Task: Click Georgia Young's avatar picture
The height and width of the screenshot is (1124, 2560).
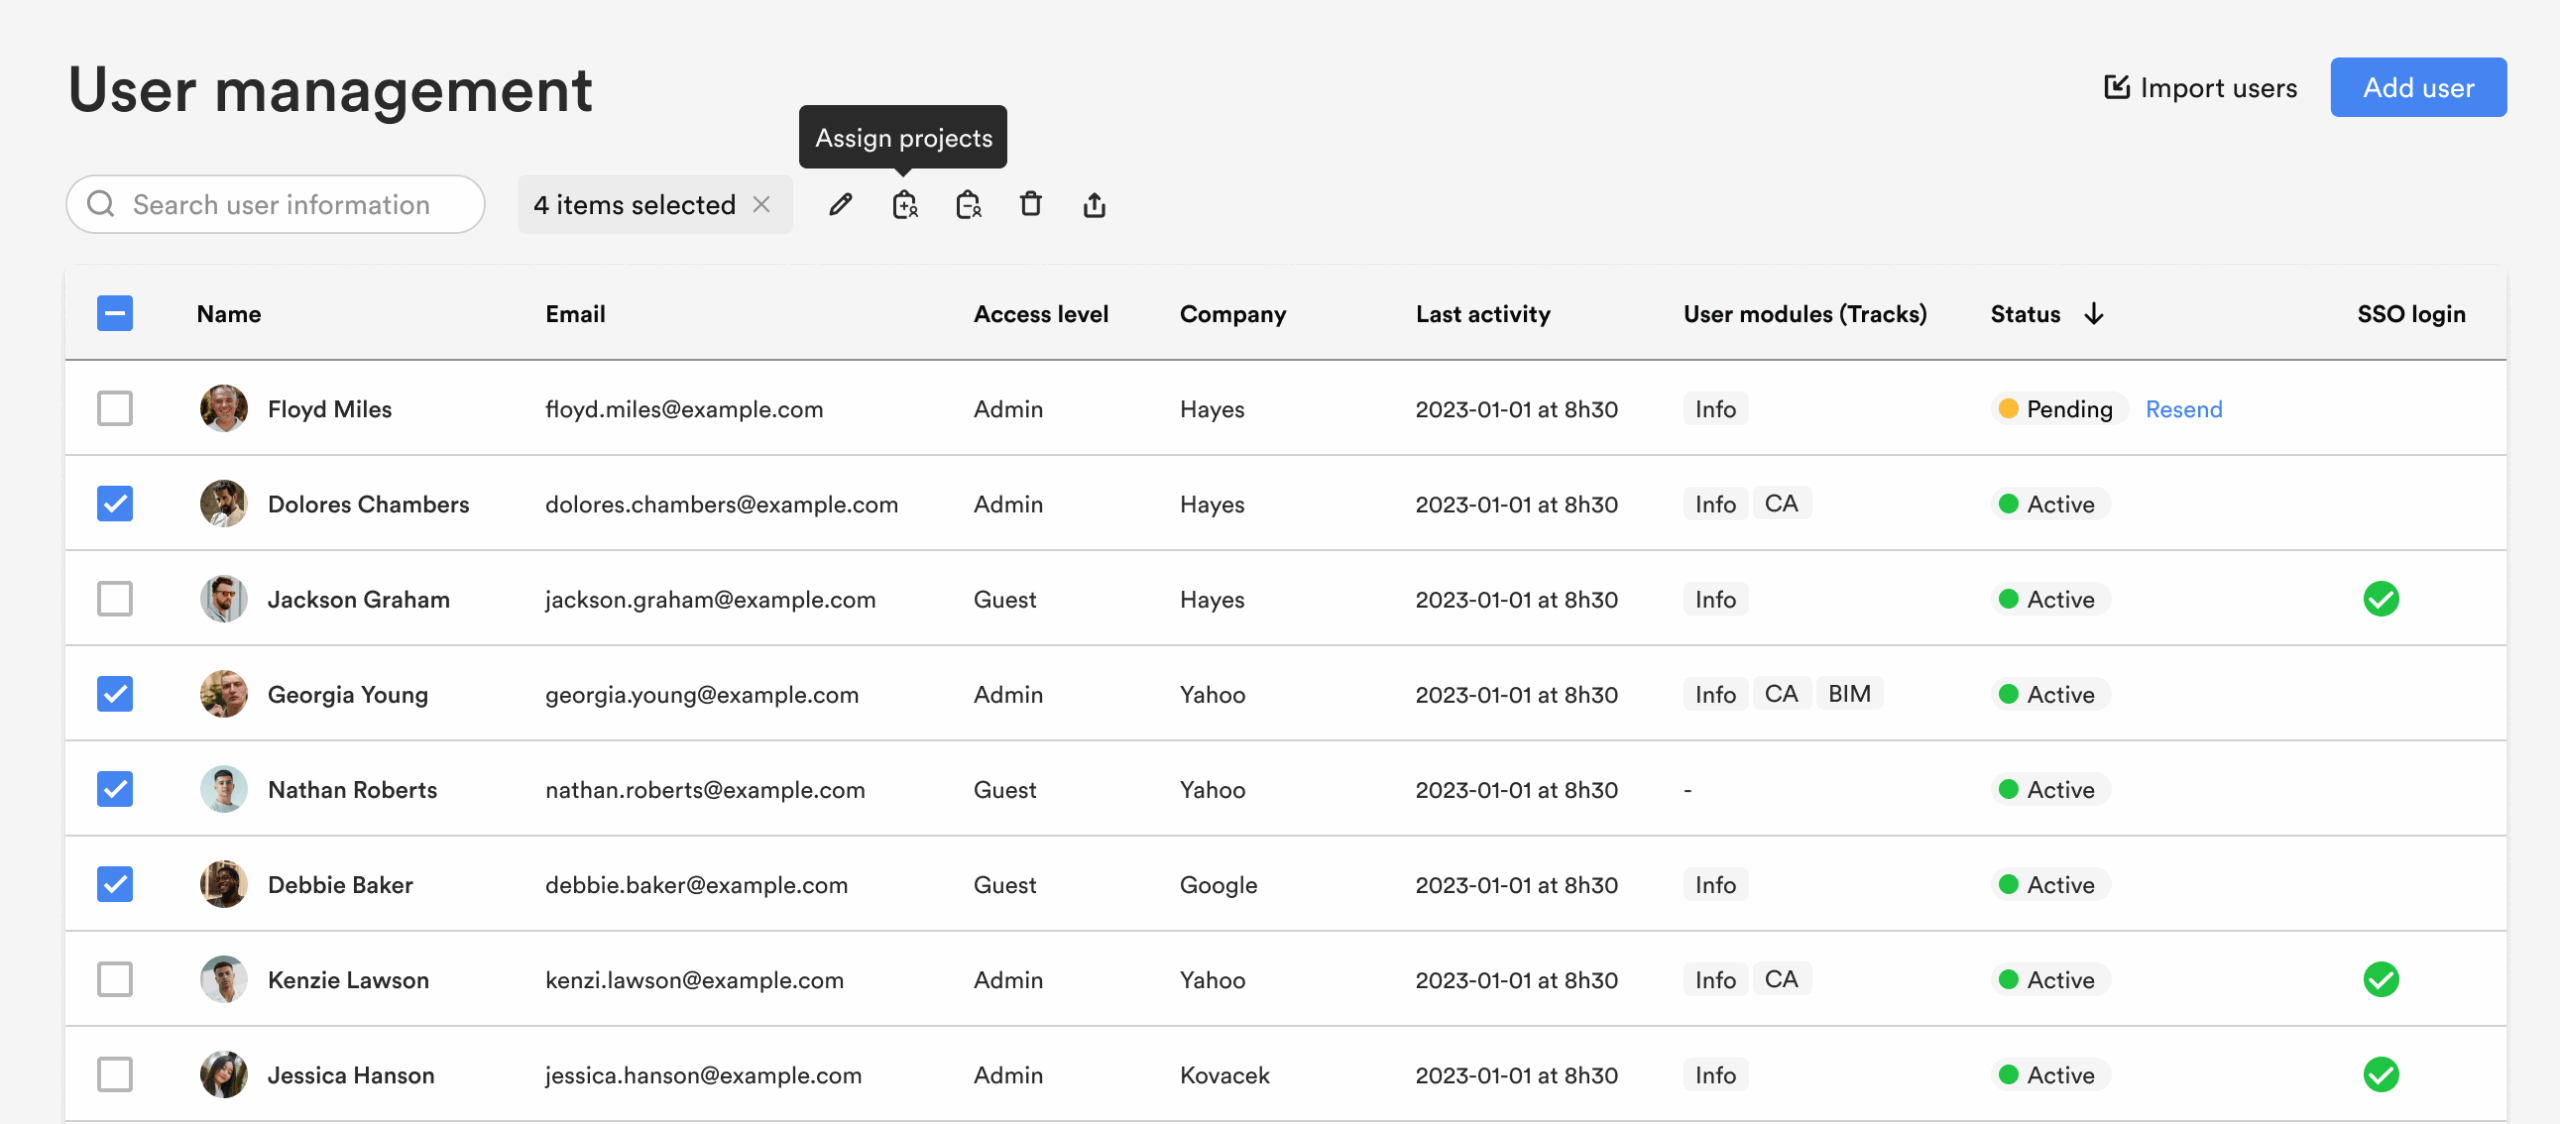Action: pos(224,694)
